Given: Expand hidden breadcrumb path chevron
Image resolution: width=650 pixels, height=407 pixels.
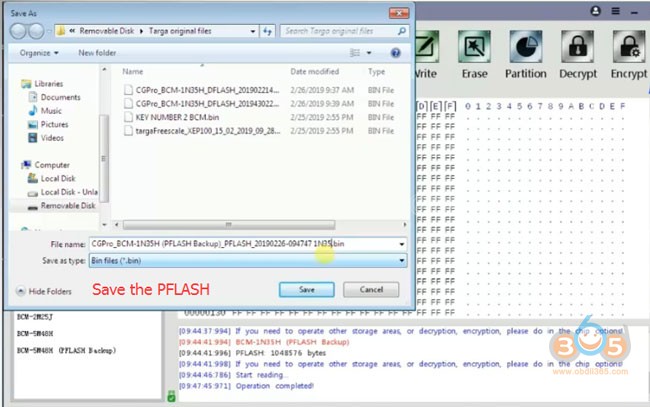Looking at the screenshot, I should [72, 31].
